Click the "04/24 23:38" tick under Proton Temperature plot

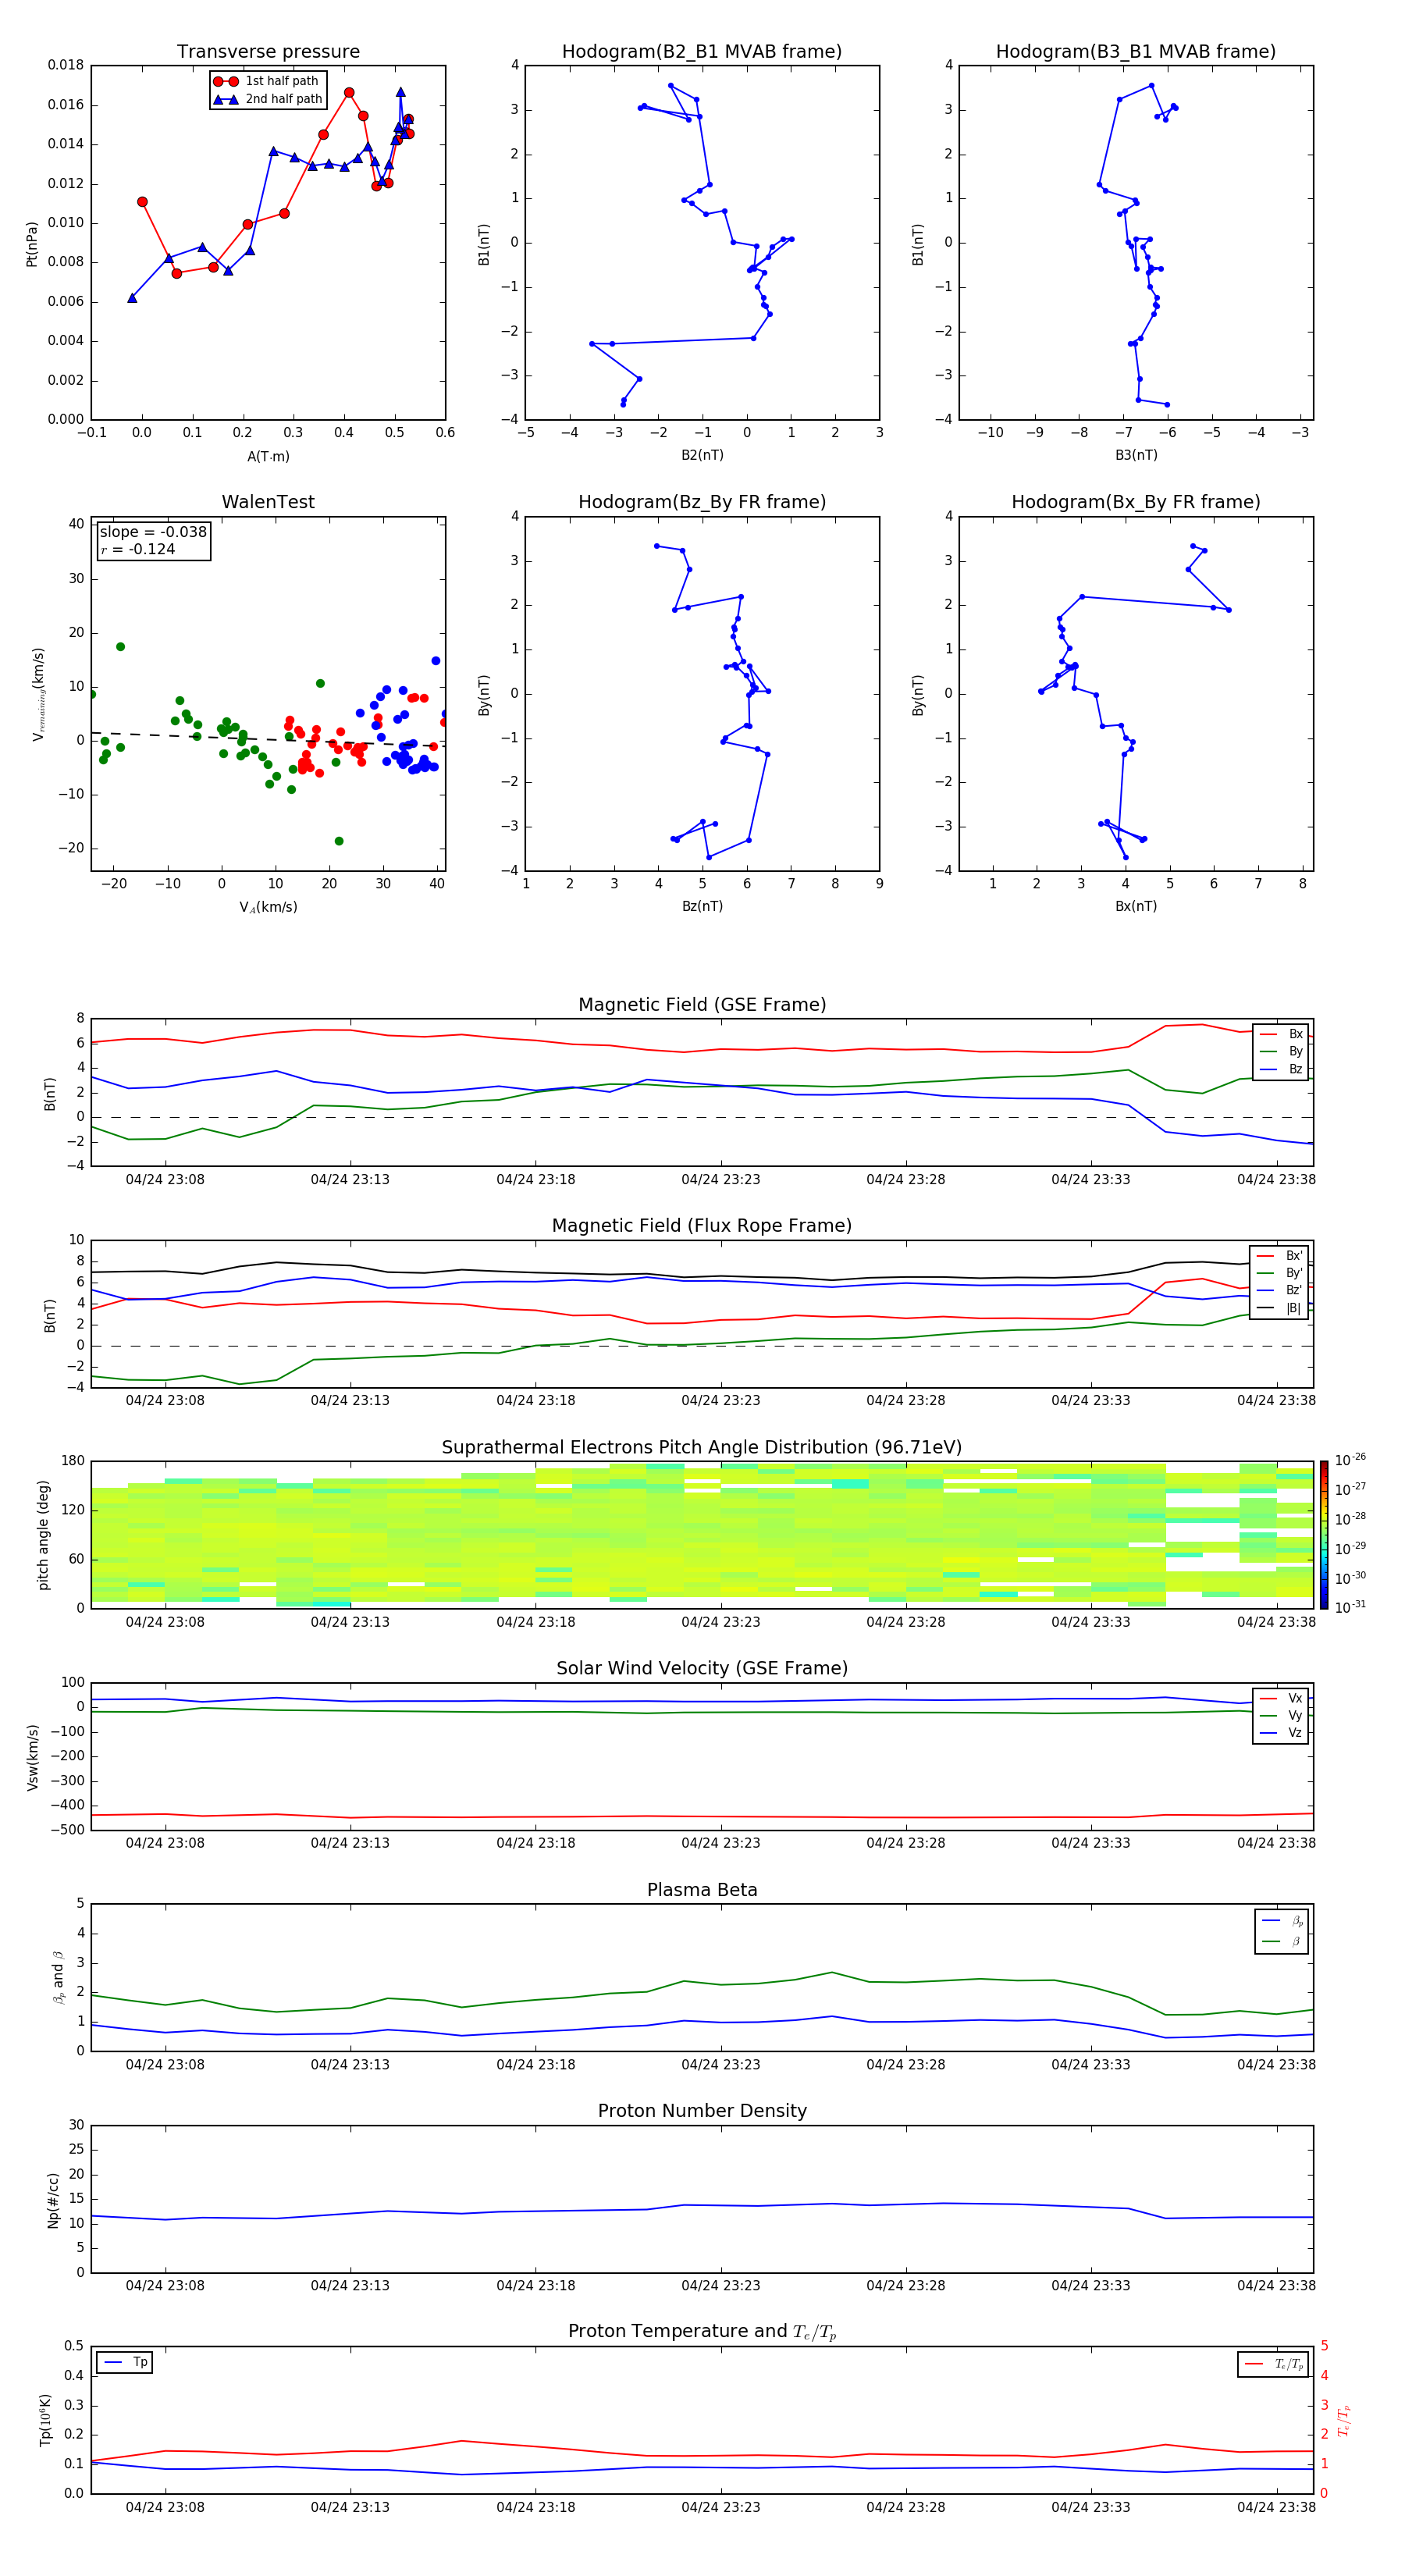[1276, 2507]
